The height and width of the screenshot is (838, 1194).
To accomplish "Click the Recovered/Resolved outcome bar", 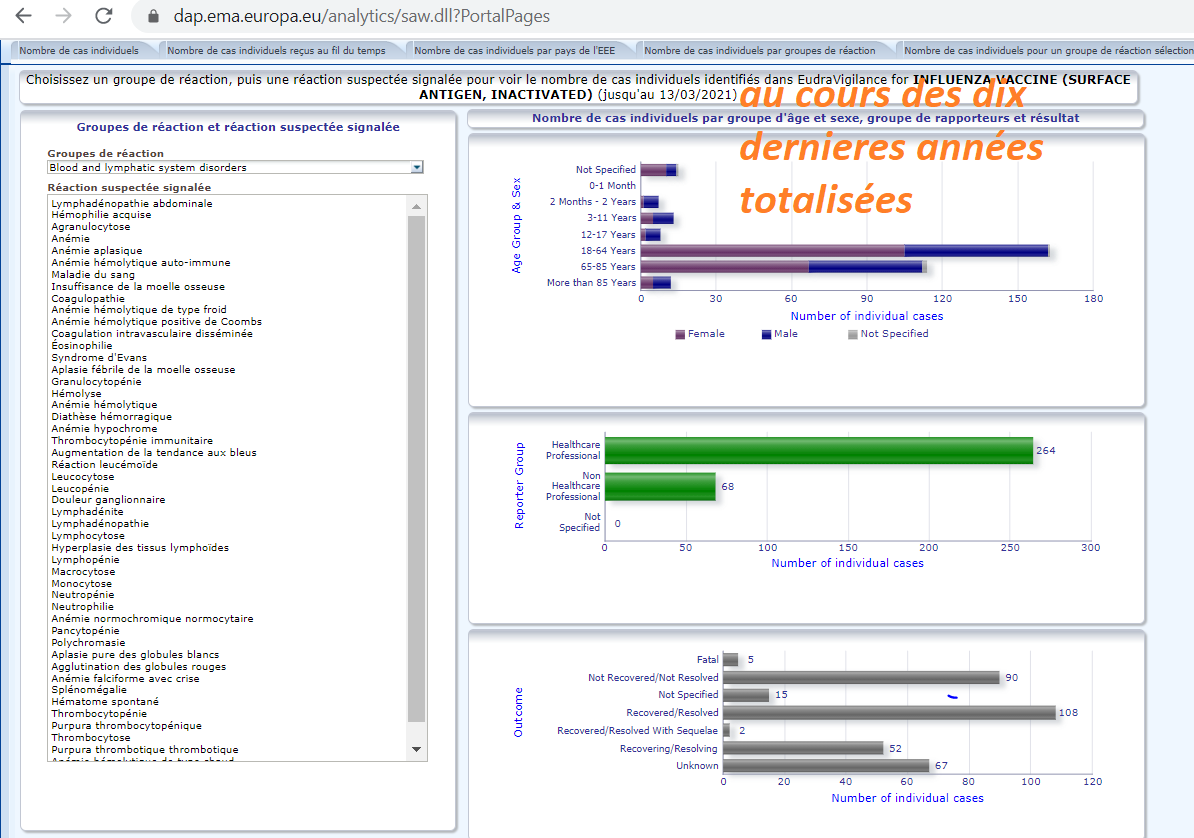I will pyautogui.click(x=889, y=713).
